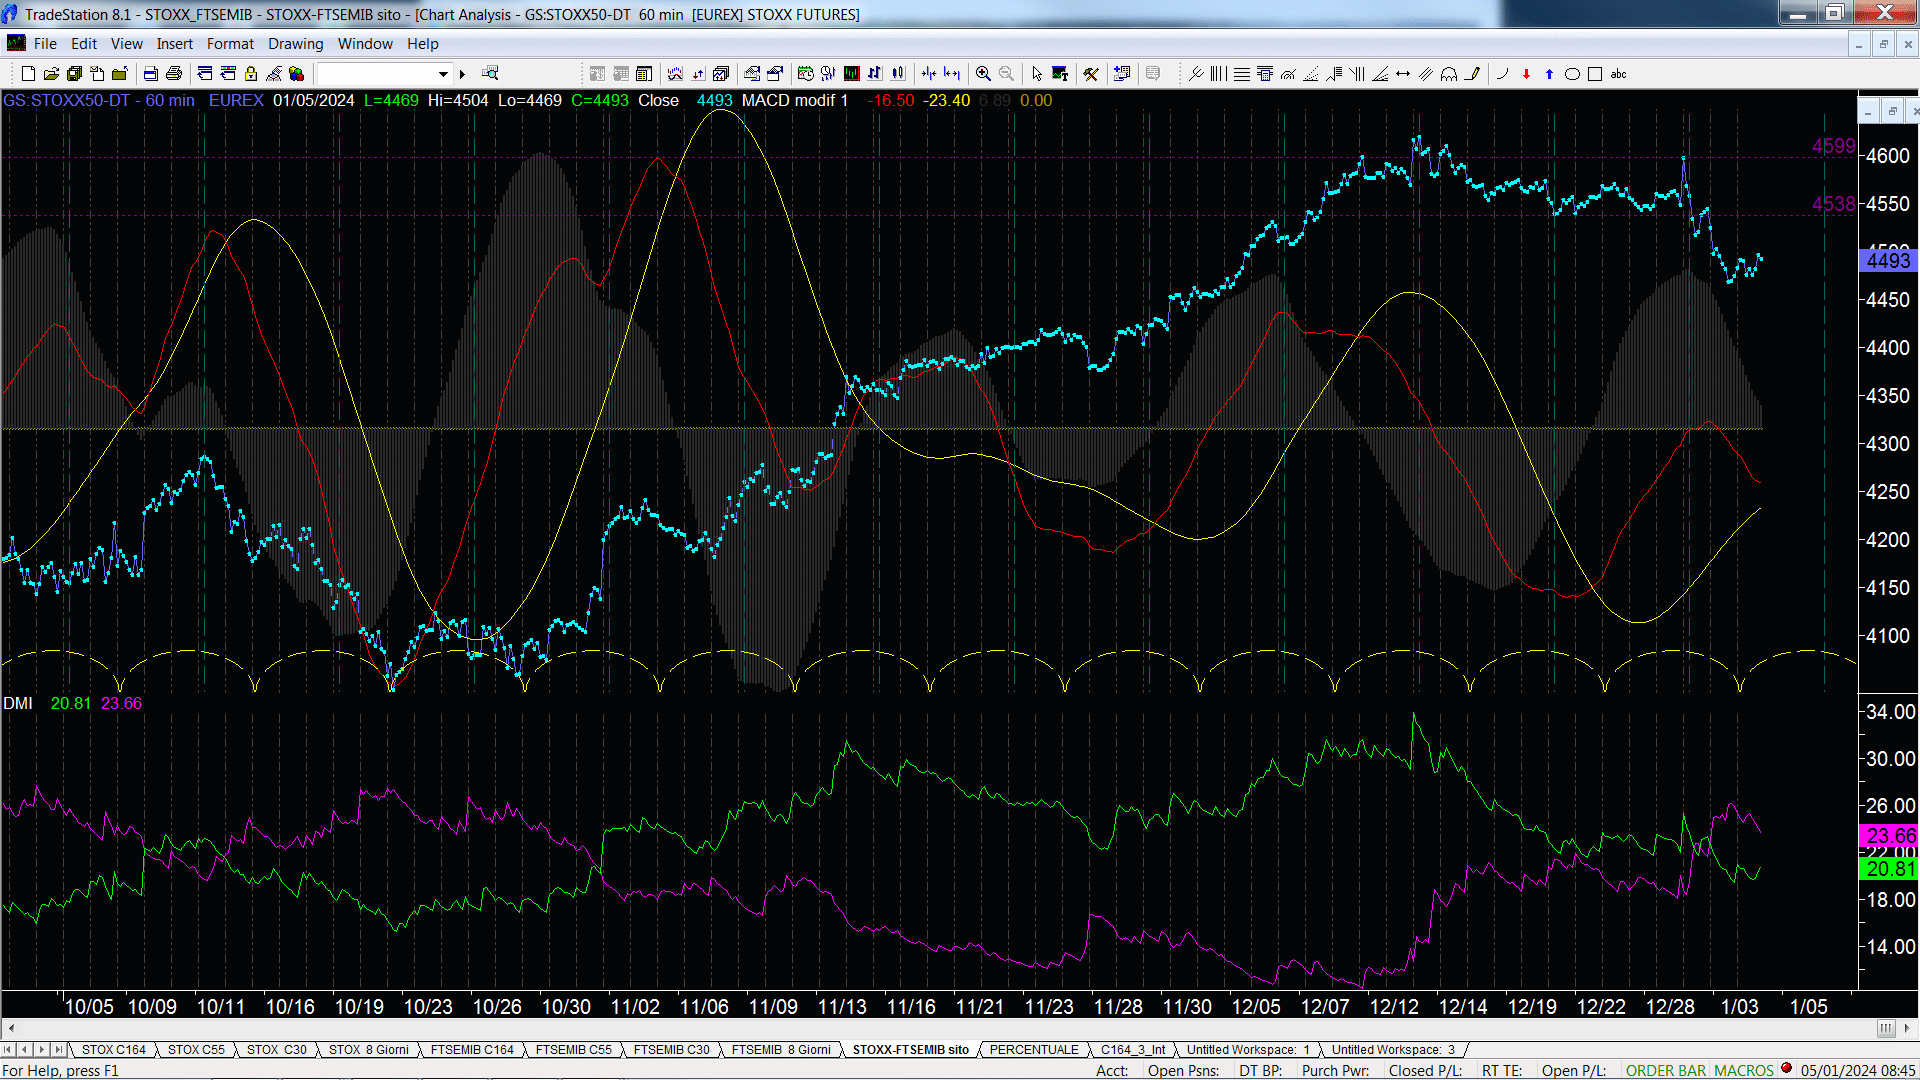This screenshot has width=1920, height=1080.
Task: Open the Edit menu
Action: click(84, 44)
